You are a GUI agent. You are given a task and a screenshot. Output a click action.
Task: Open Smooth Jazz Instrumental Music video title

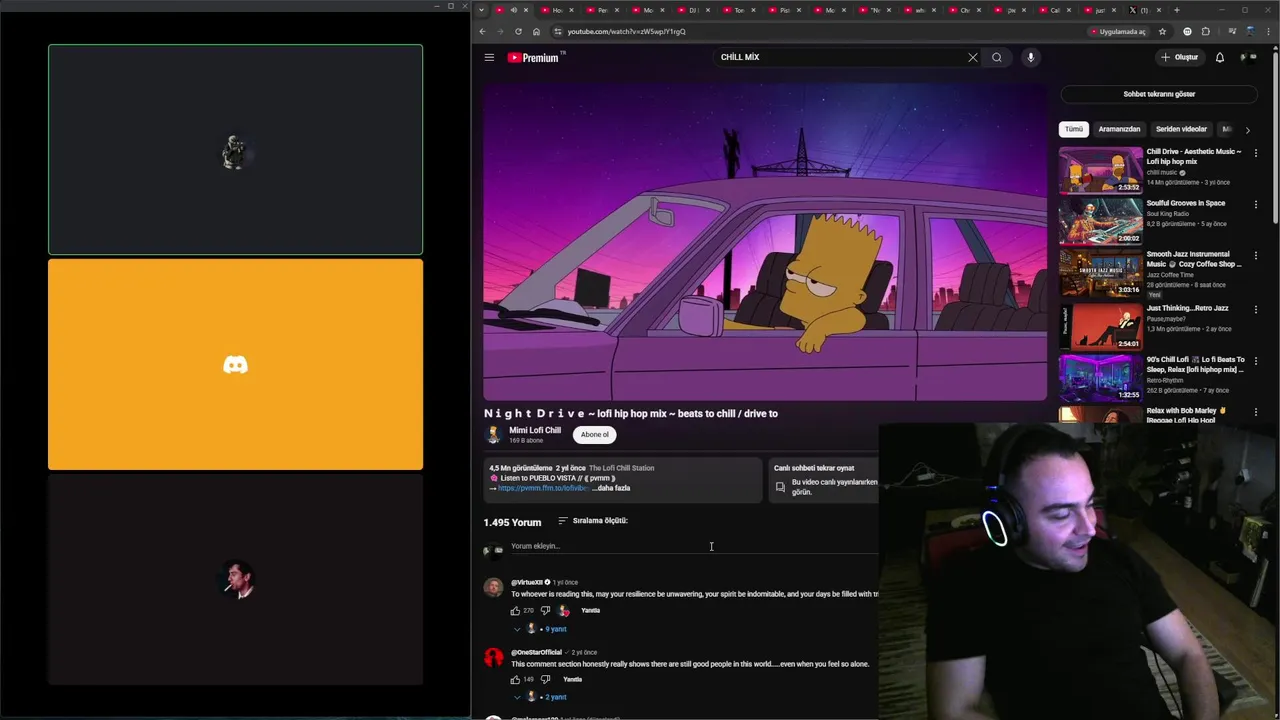point(1193,259)
